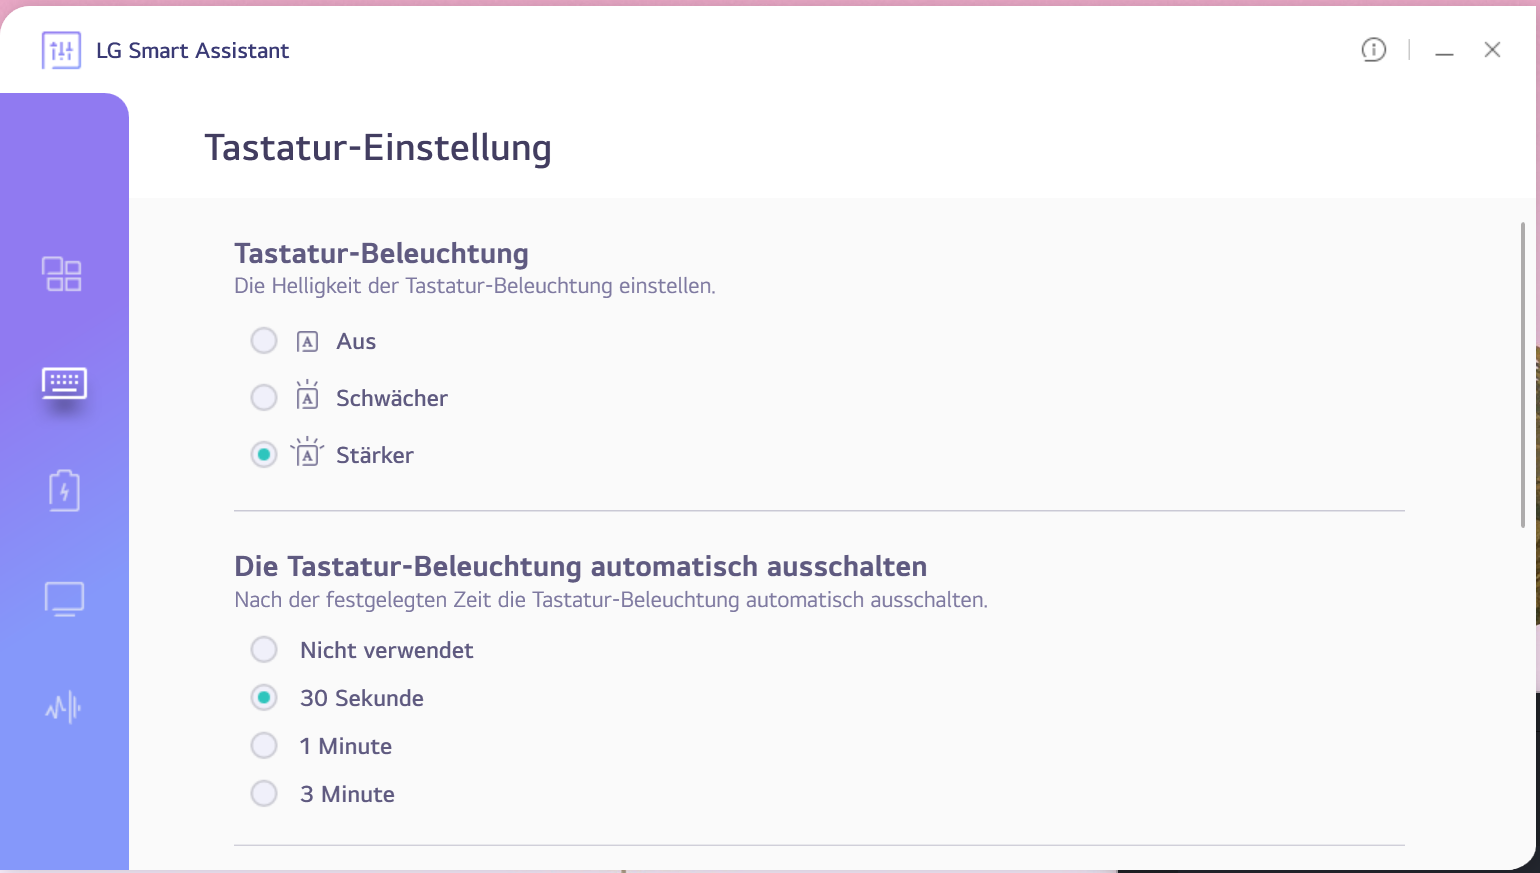Image resolution: width=1540 pixels, height=873 pixels.
Task: Click the vertical scrollbar thumb
Action: (x=1523, y=375)
